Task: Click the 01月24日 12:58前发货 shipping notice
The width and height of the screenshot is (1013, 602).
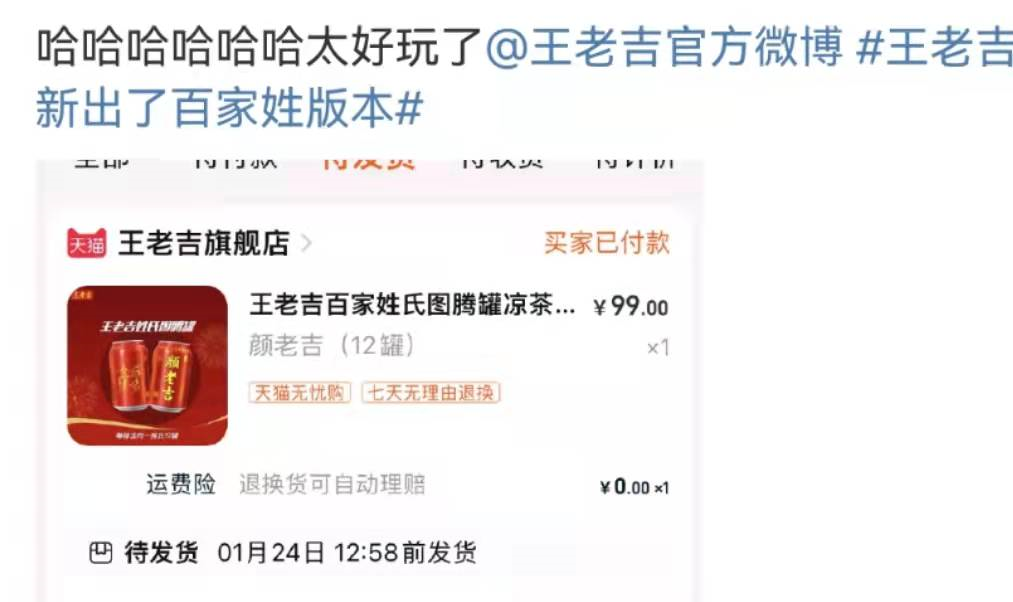Action: [x=347, y=553]
